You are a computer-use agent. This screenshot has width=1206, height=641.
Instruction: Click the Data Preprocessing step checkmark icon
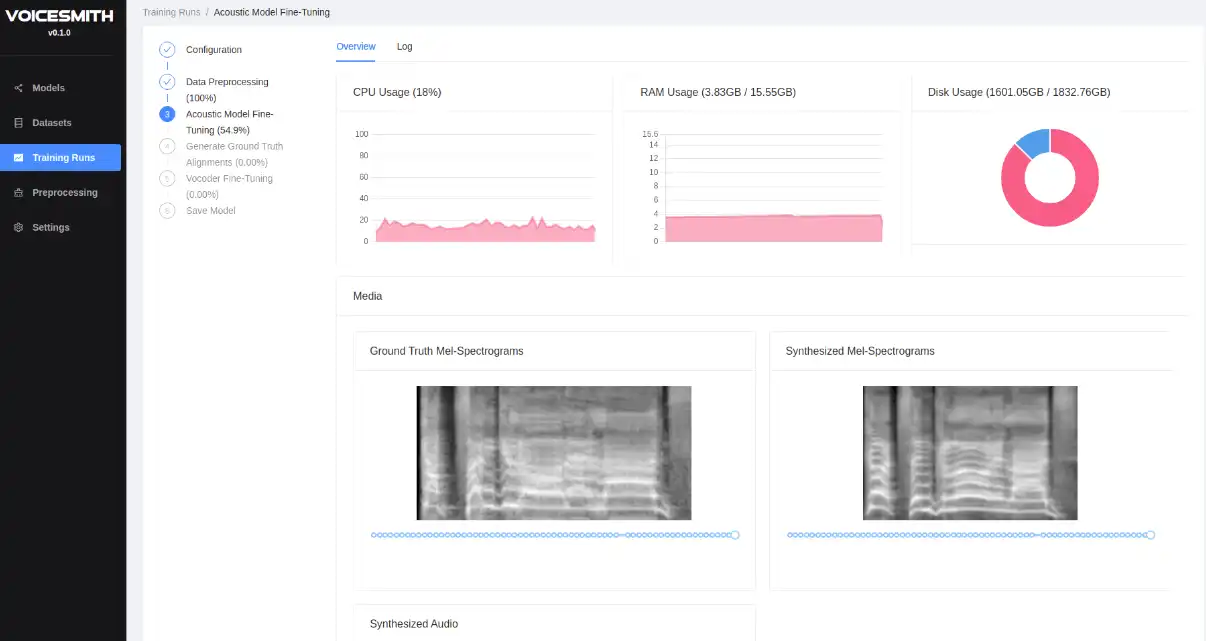(x=167, y=82)
